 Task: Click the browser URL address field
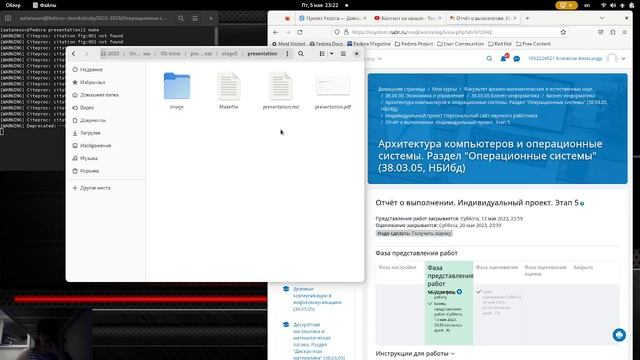(451, 32)
